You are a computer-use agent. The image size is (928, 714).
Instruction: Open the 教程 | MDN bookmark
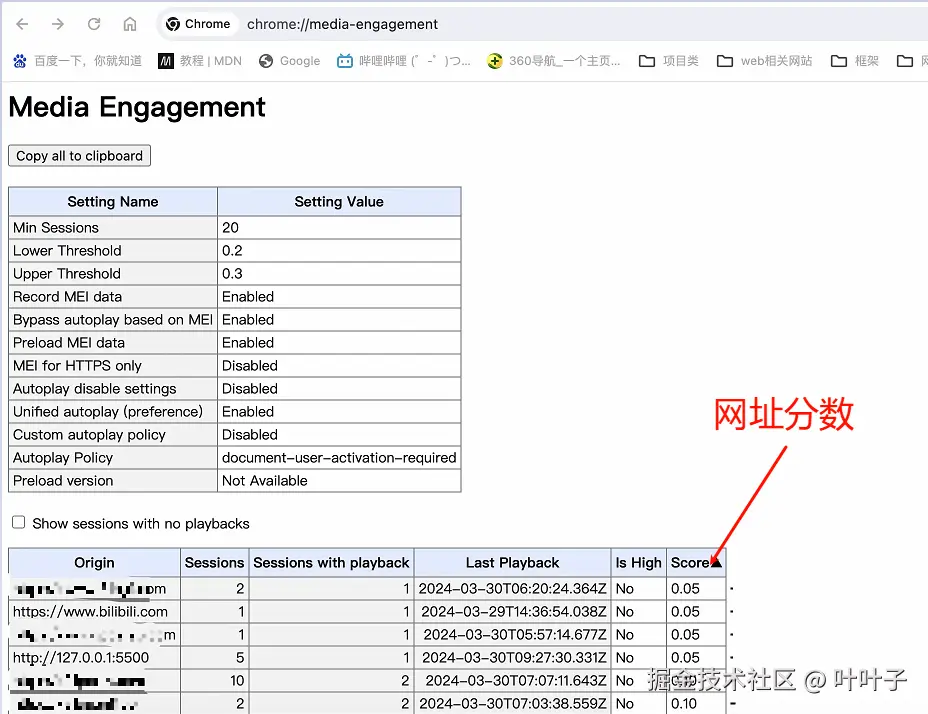[200, 61]
